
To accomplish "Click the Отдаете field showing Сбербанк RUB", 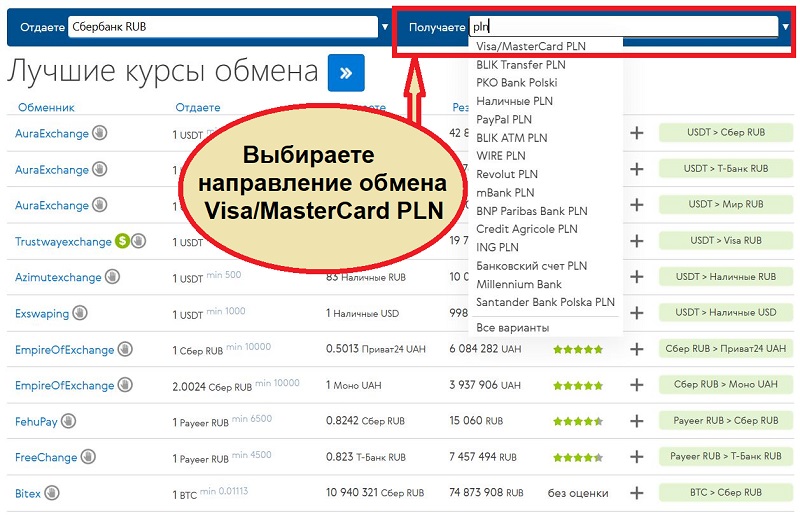I will (x=222, y=27).
